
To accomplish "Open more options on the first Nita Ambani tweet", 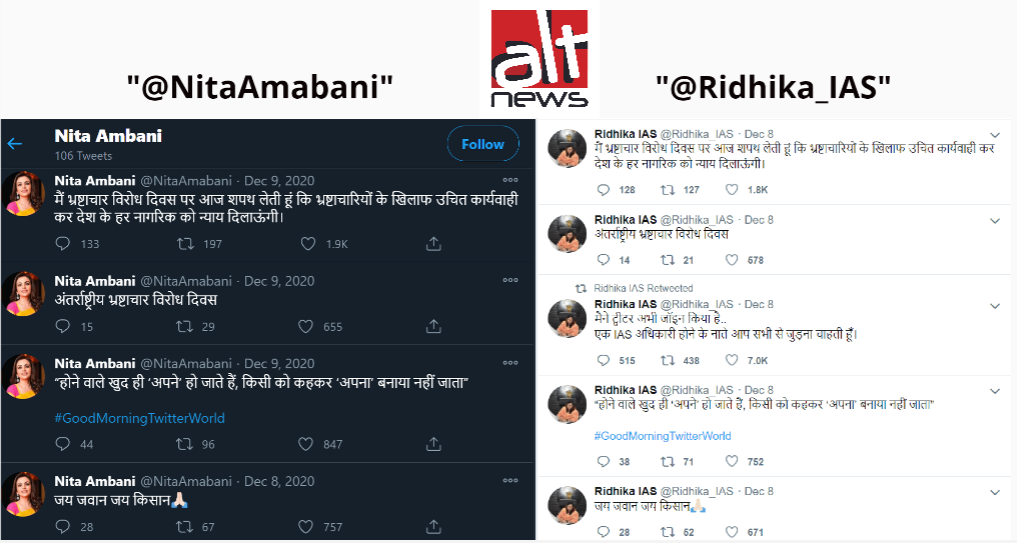I will coord(510,180).
